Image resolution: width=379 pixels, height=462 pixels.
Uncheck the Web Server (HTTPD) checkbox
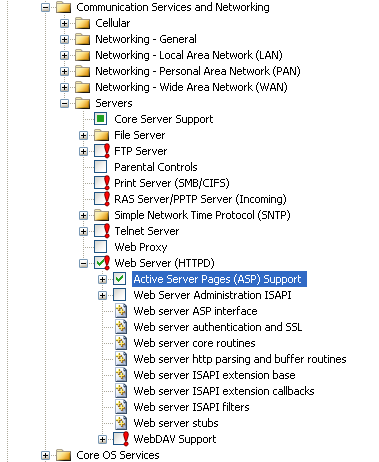point(100,263)
